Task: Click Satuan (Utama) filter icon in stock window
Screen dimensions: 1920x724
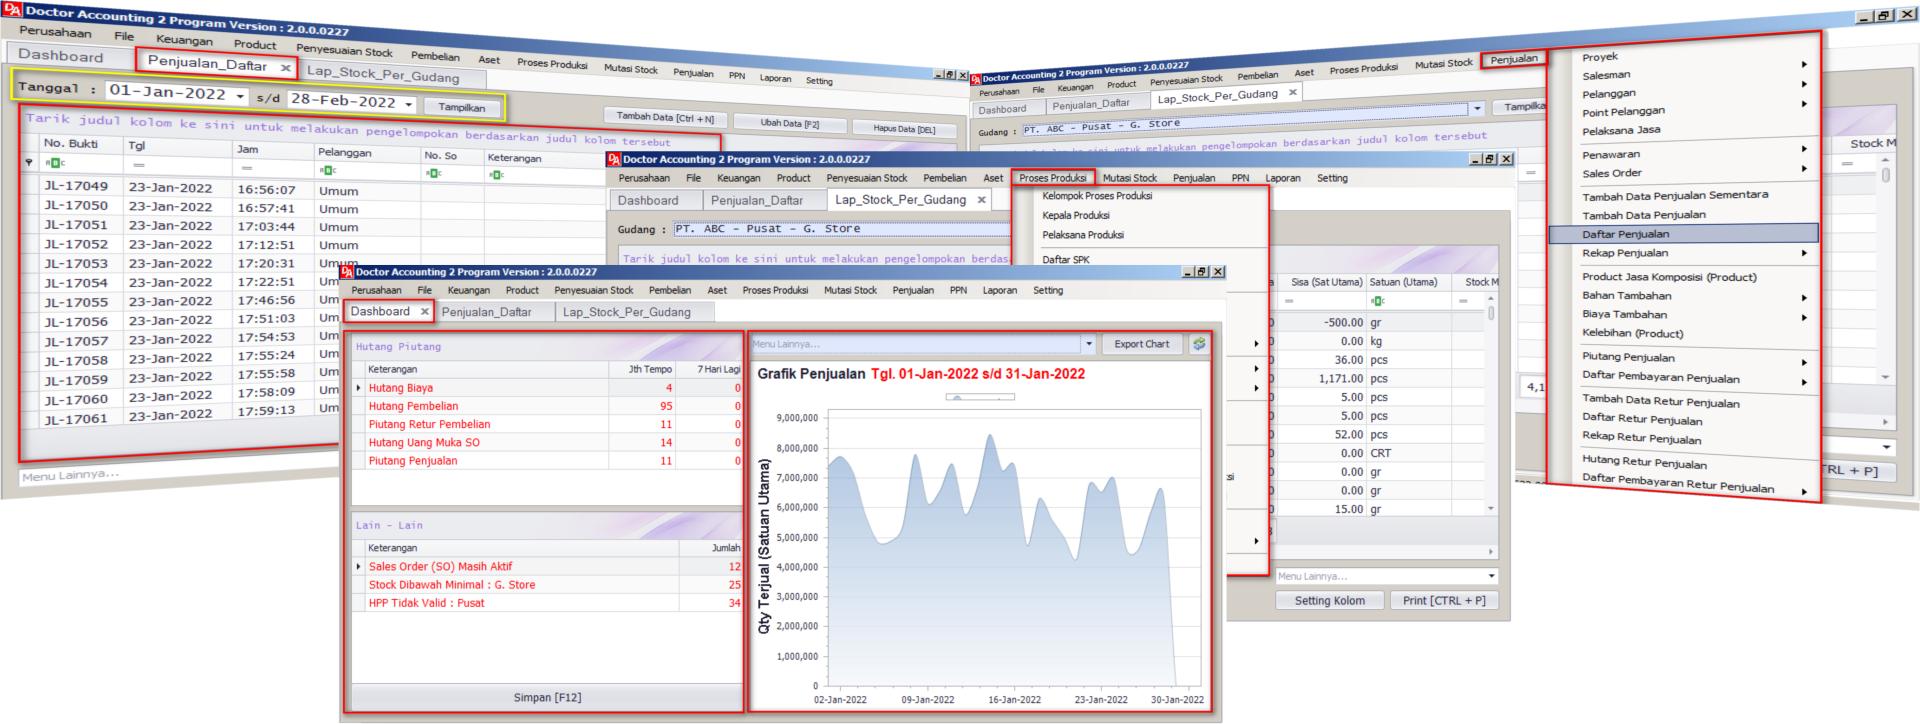Action: (x=1379, y=301)
